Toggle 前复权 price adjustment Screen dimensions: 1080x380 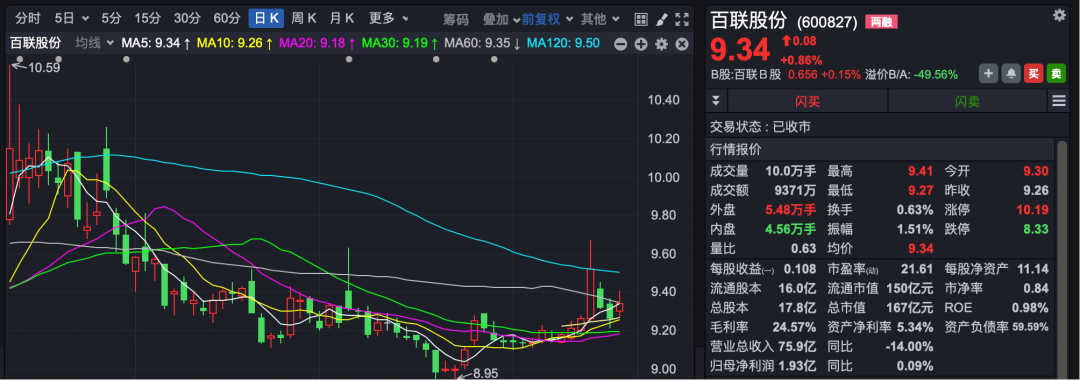[x=541, y=19]
